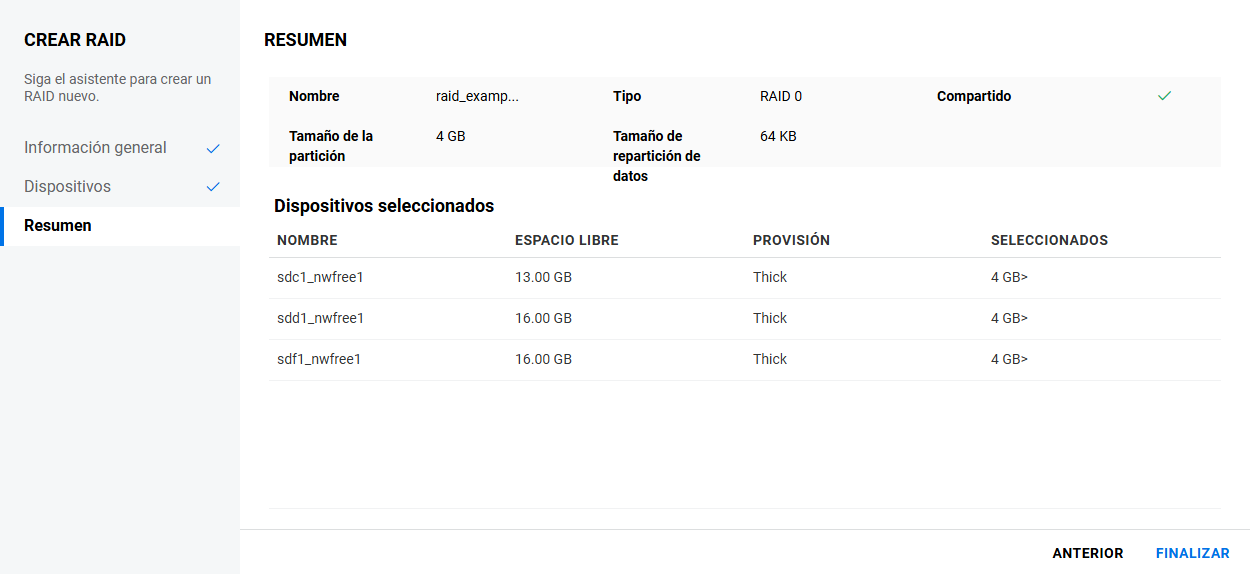Click the 64 KB stripe size value

[x=778, y=136]
